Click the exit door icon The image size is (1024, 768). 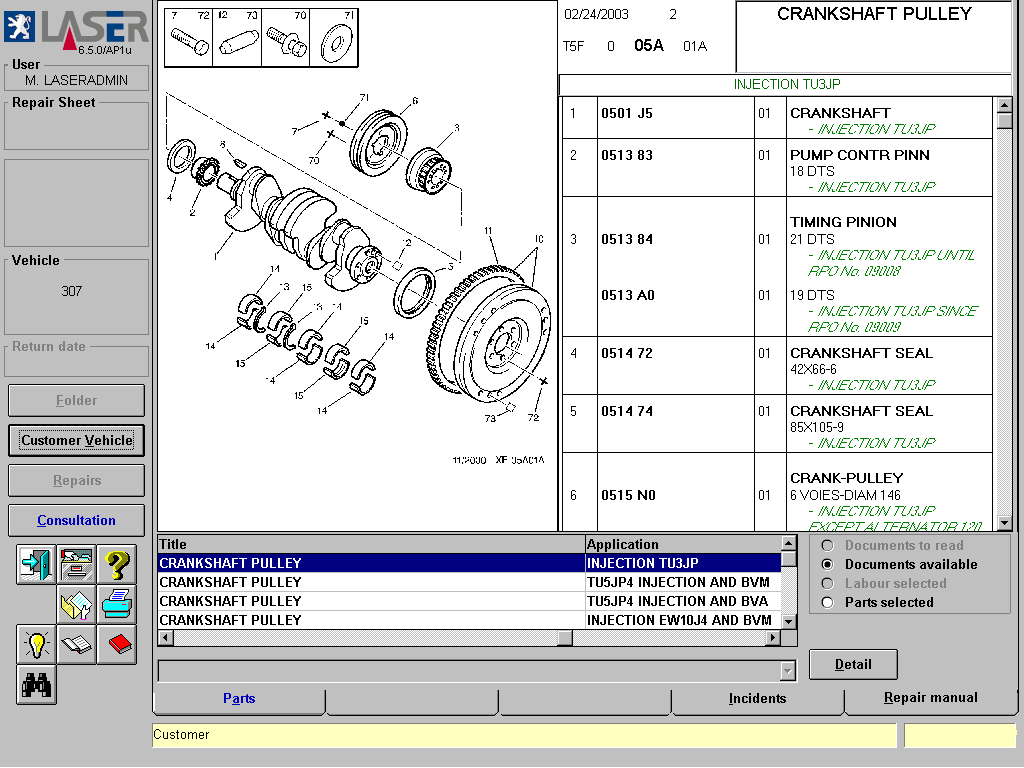(x=36, y=564)
